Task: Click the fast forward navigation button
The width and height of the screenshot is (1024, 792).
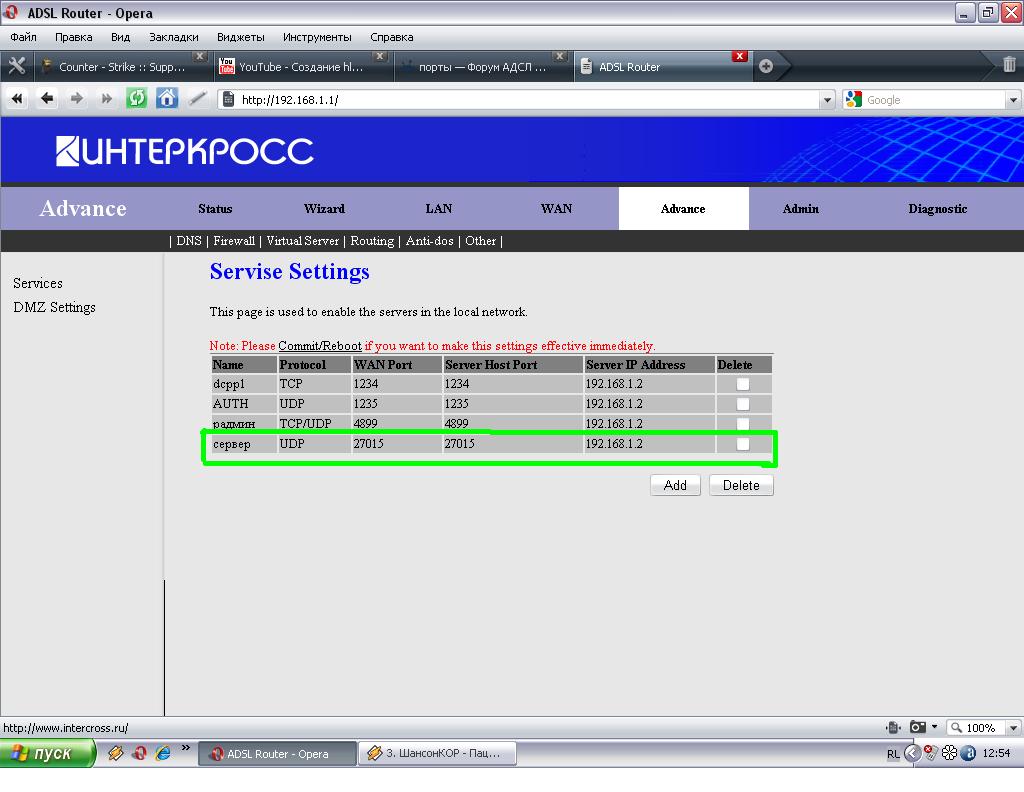Action: click(106, 99)
